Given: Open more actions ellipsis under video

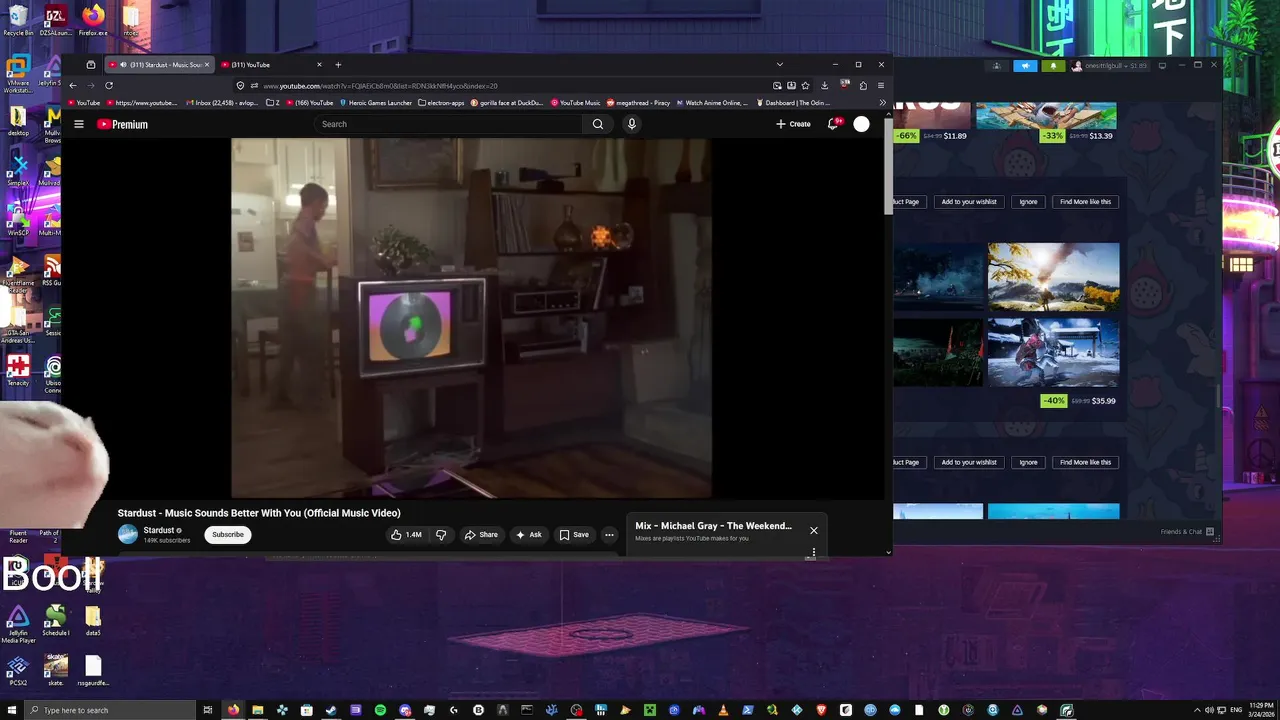Looking at the screenshot, I should pyautogui.click(x=609, y=535).
